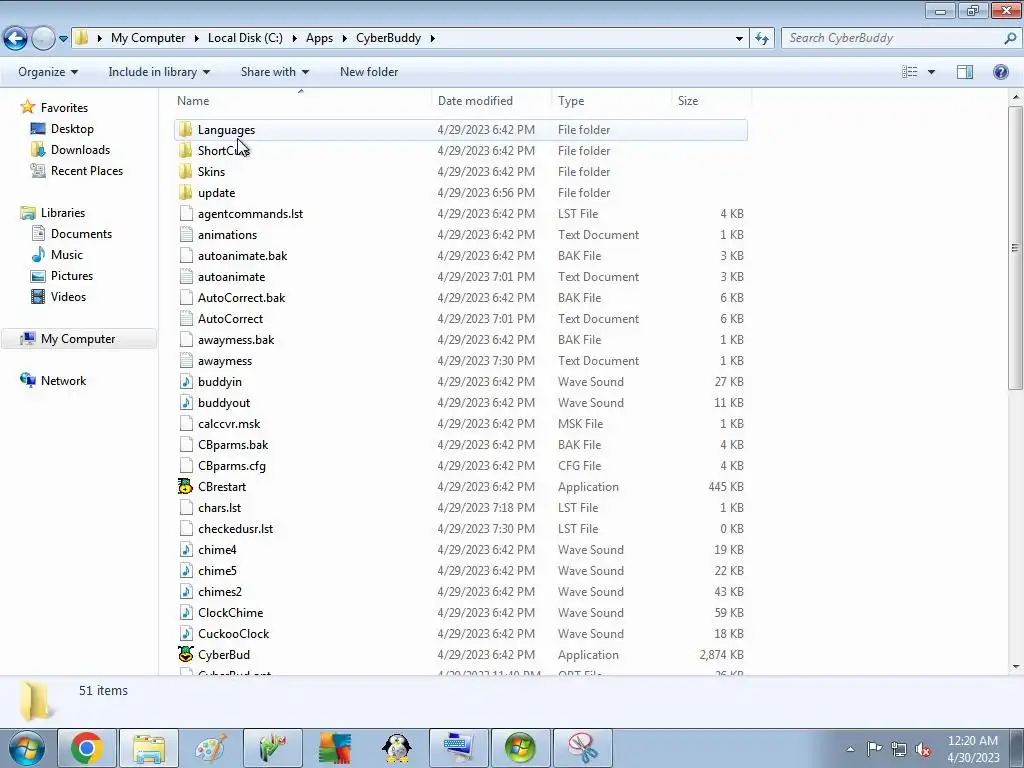1024x768 pixels.
Task: Select My Computer in the navigation pane
Action: pyautogui.click(x=78, y=339)
